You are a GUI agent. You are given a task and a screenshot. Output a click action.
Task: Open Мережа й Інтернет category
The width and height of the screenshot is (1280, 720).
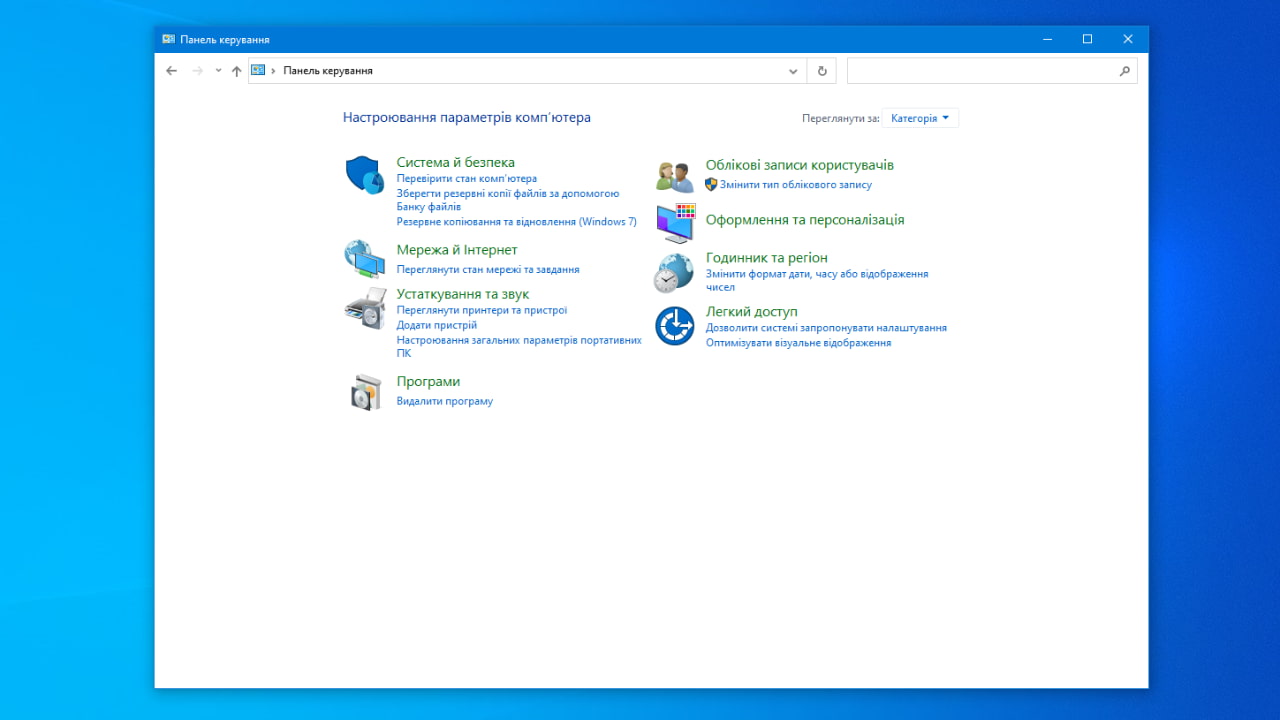[x=457, y=250]
